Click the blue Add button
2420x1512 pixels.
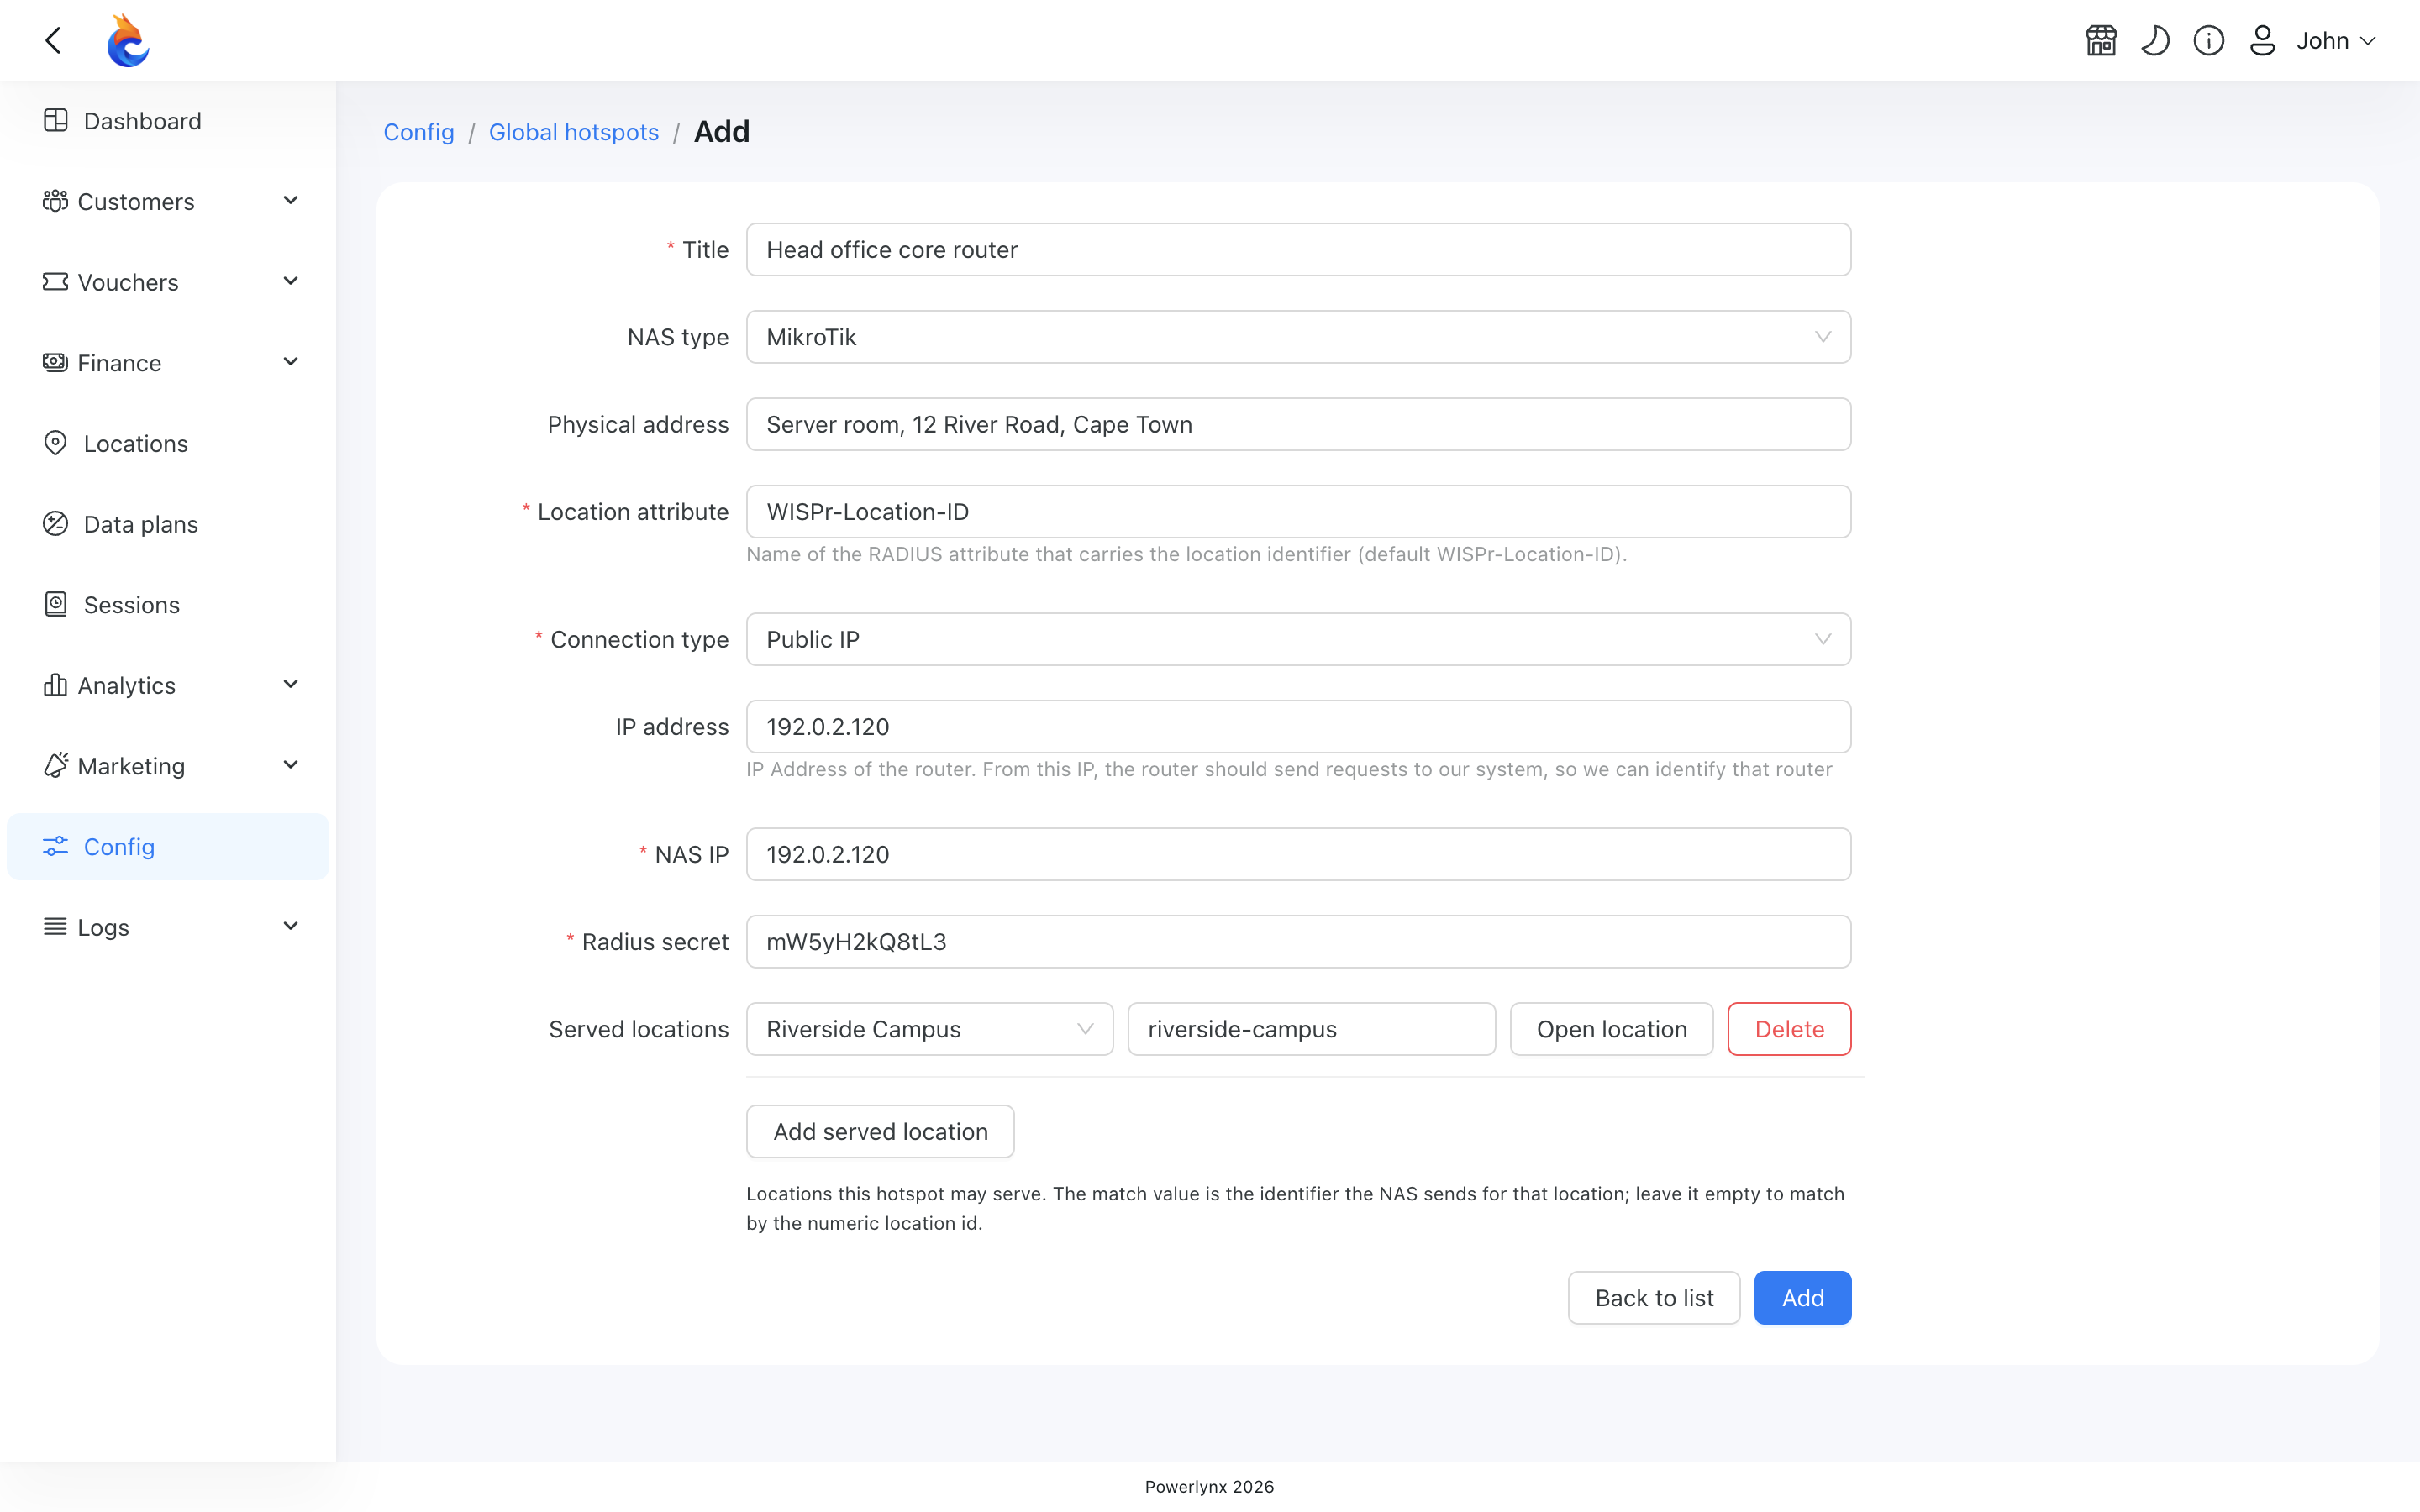[1802, 1298]
